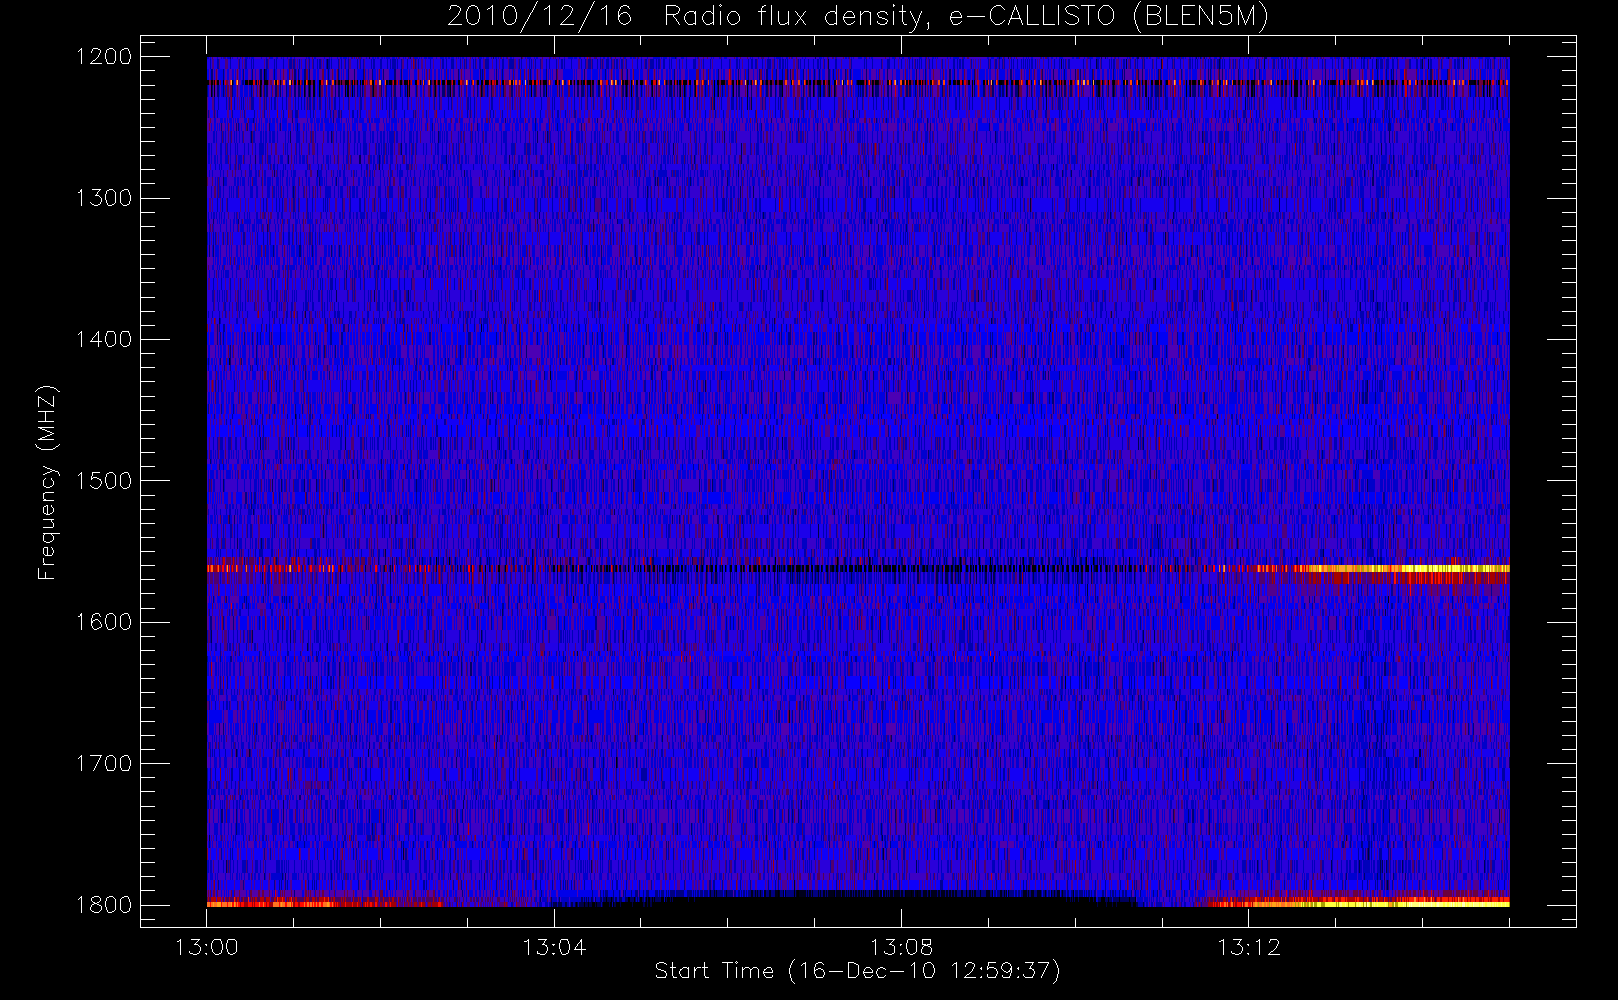1618x1000 pixels.
Task: Click the "Frequency (MHZ)" axis label
Action: point(47,482)
